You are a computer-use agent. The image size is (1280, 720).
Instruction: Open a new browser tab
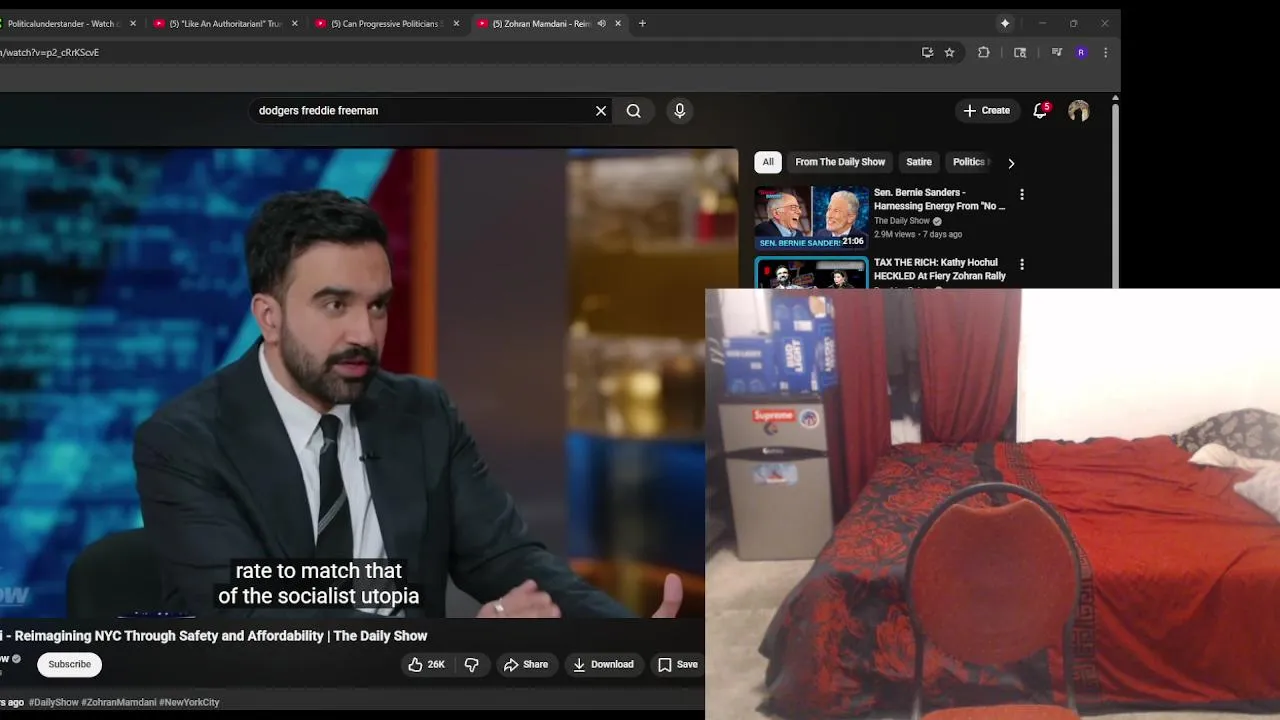[642, 23]
